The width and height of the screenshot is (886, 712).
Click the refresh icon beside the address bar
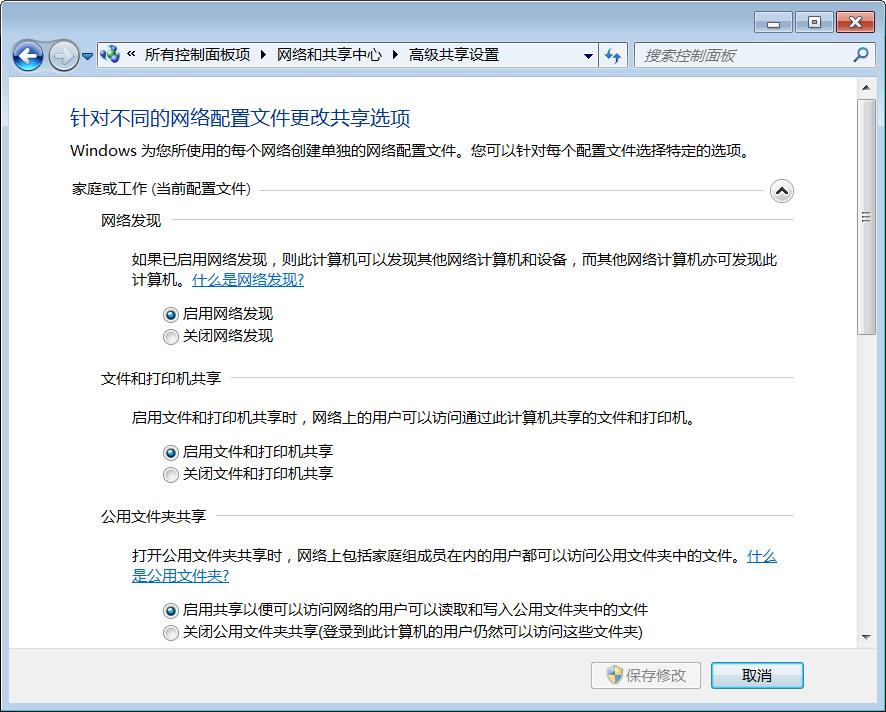(613, 55)
